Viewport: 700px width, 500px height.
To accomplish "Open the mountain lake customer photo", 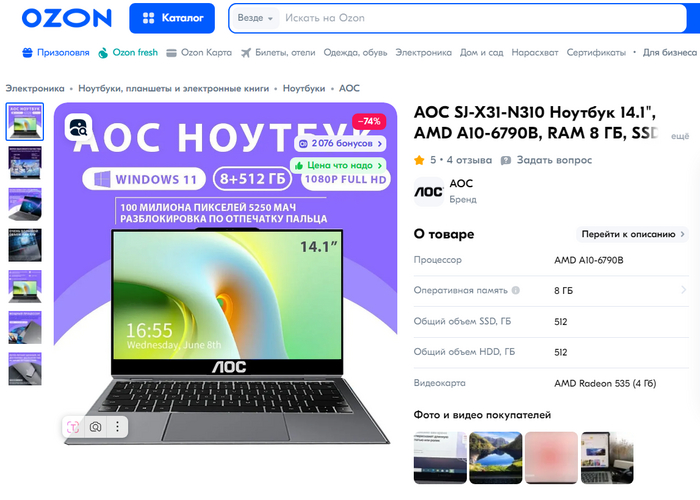I will tap(496, 458).
